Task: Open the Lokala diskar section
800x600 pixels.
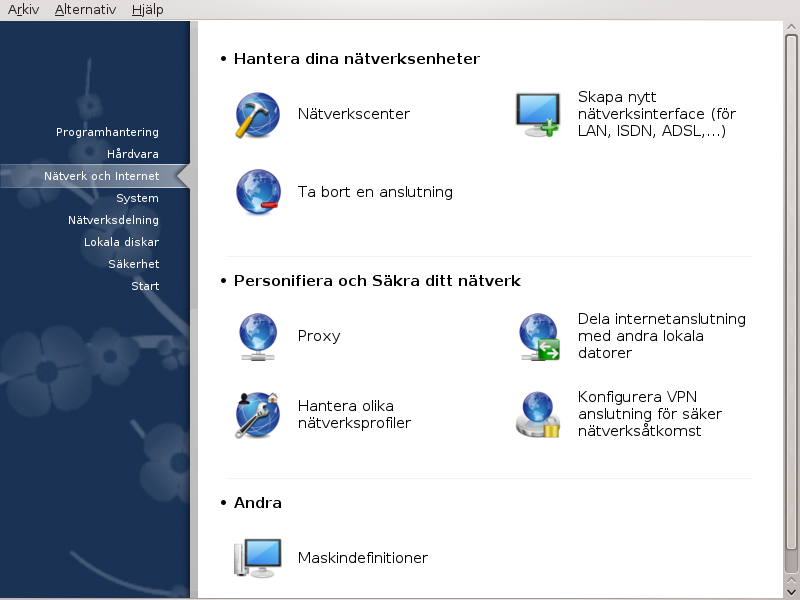Action: 121,242
